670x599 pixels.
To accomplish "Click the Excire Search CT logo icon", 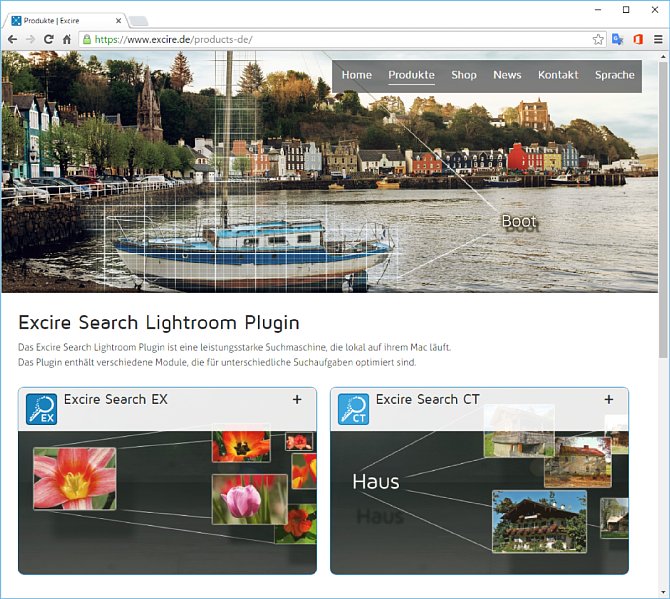I will click(353, 409).
